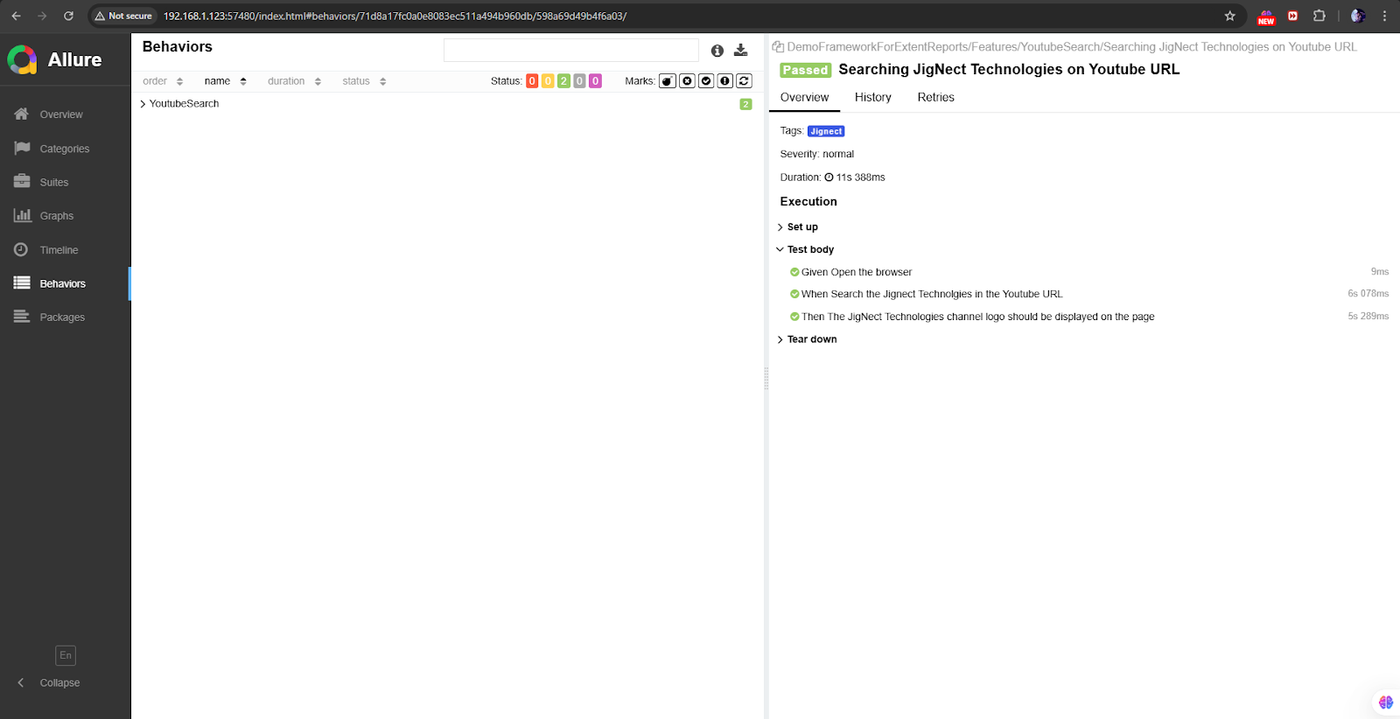Toggle the flaky bomb mark filter
Image resolution: width=1400 pixels, height=719 pixels.
pos(667,81)
